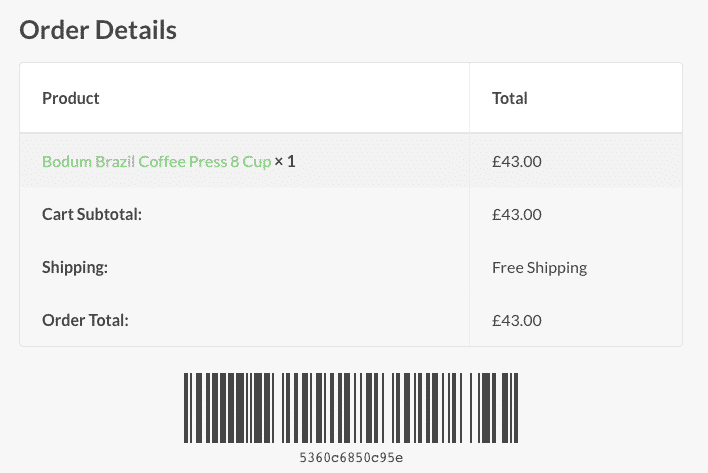Click the Order Details heading
708x473 pixels.
pyautogui.click(x=98, y=30)
